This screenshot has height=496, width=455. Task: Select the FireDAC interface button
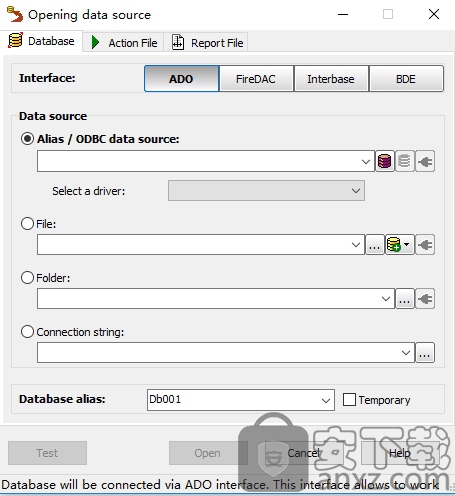click(x=256, y=79)
